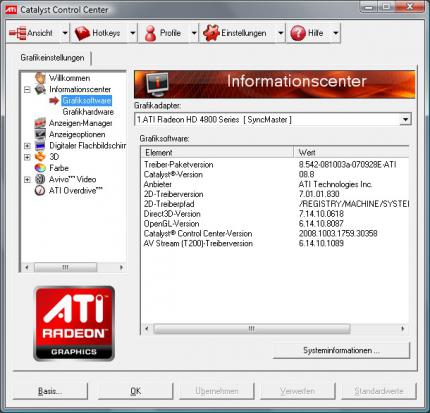Click the ATI Overdrive gauge icon

click(40, 191)
